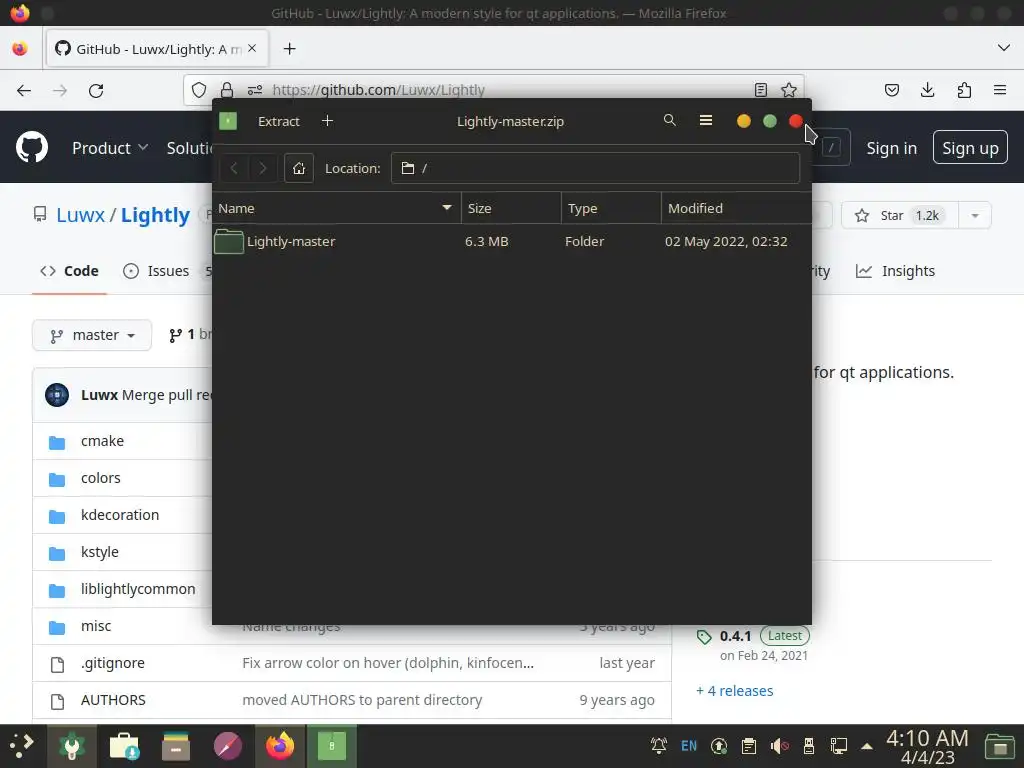Open the archive manager hamburger menu

pyautogui.click(x=705, y=120)
